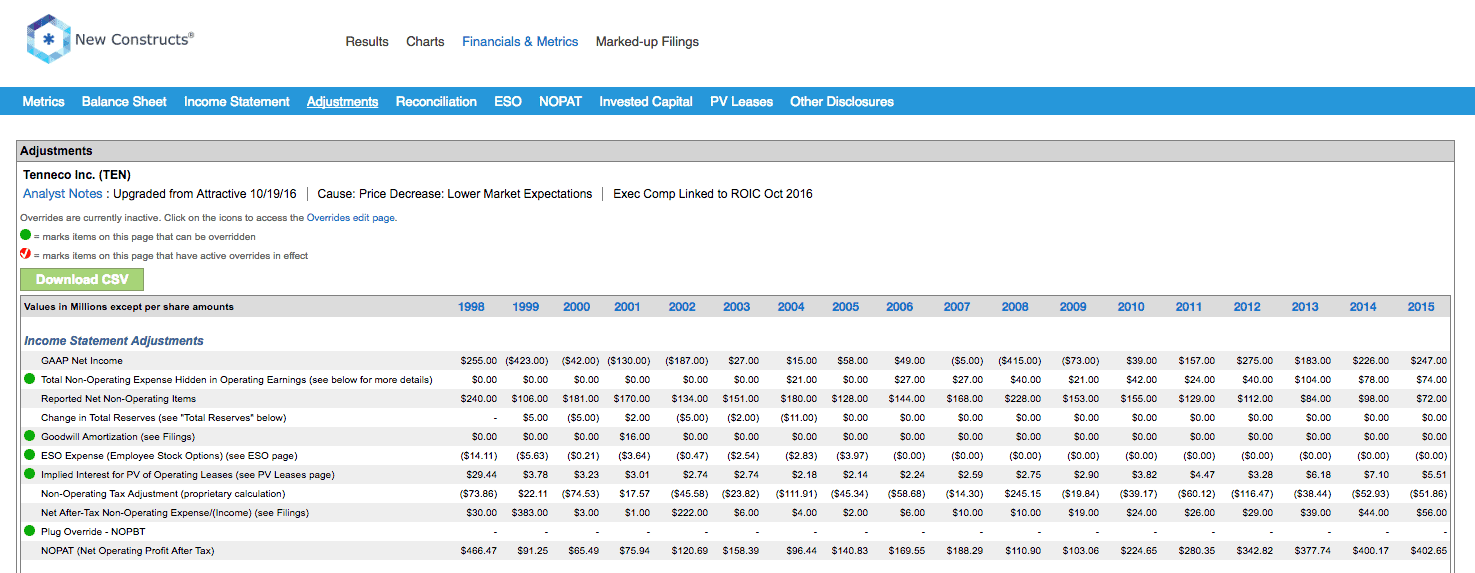Image resolution: width=1475 pixels, height=573 pixels.
Task: Click the 2013 year column header
Action: [1305, 307]
